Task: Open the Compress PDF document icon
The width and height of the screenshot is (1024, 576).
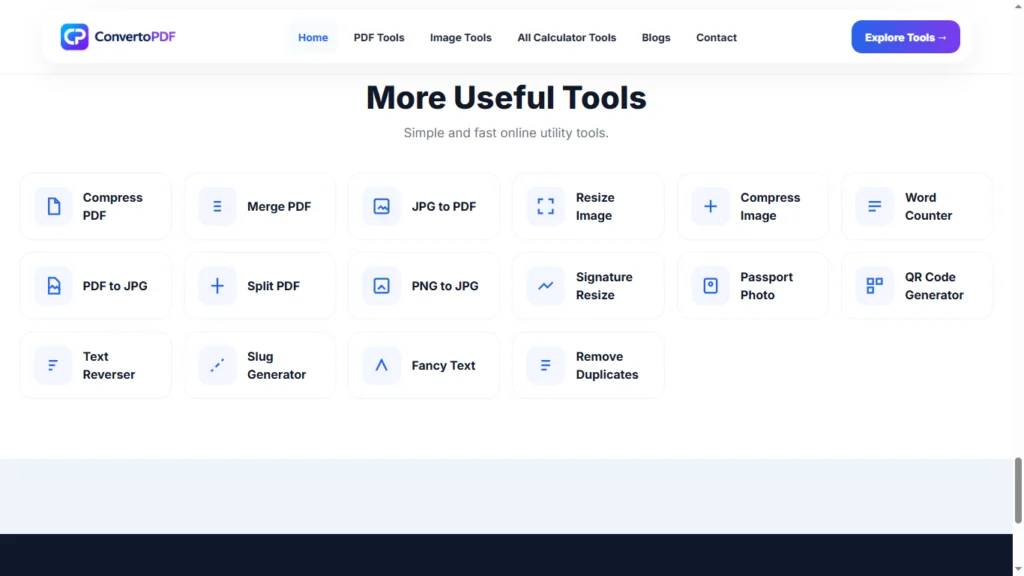Action: pos(54,206)
